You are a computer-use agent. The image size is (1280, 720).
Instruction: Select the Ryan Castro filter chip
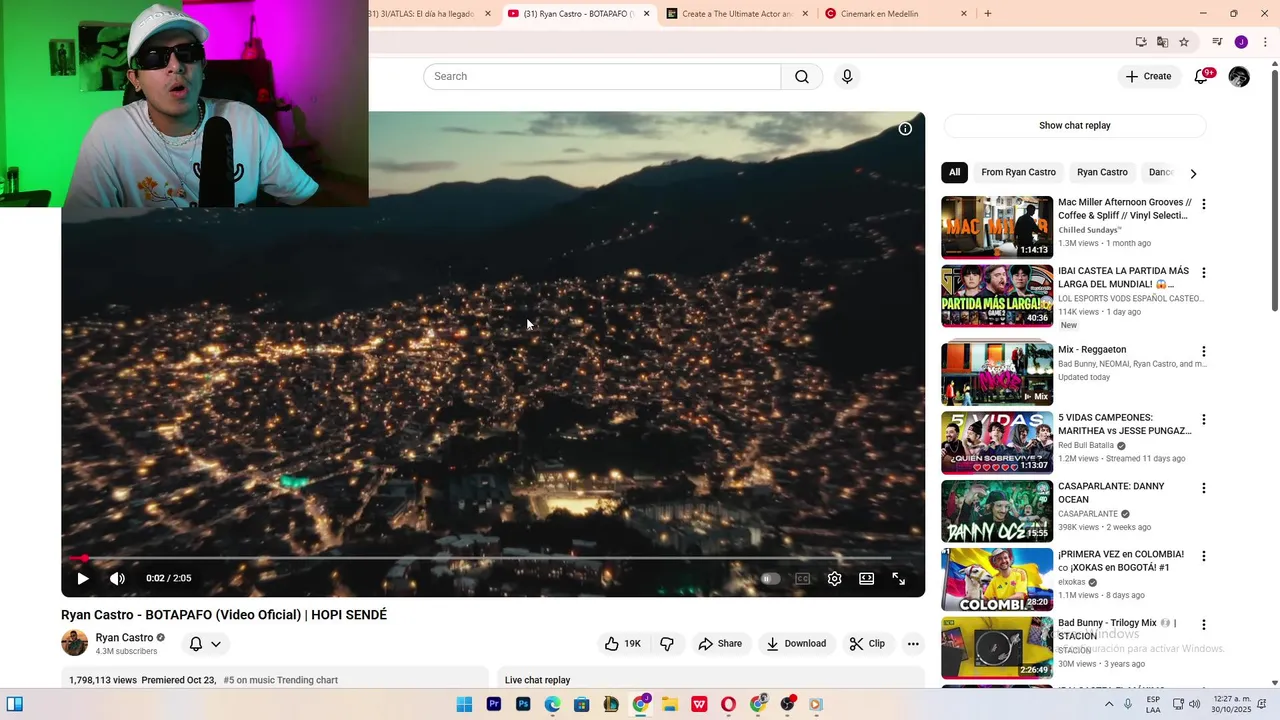1102,172
